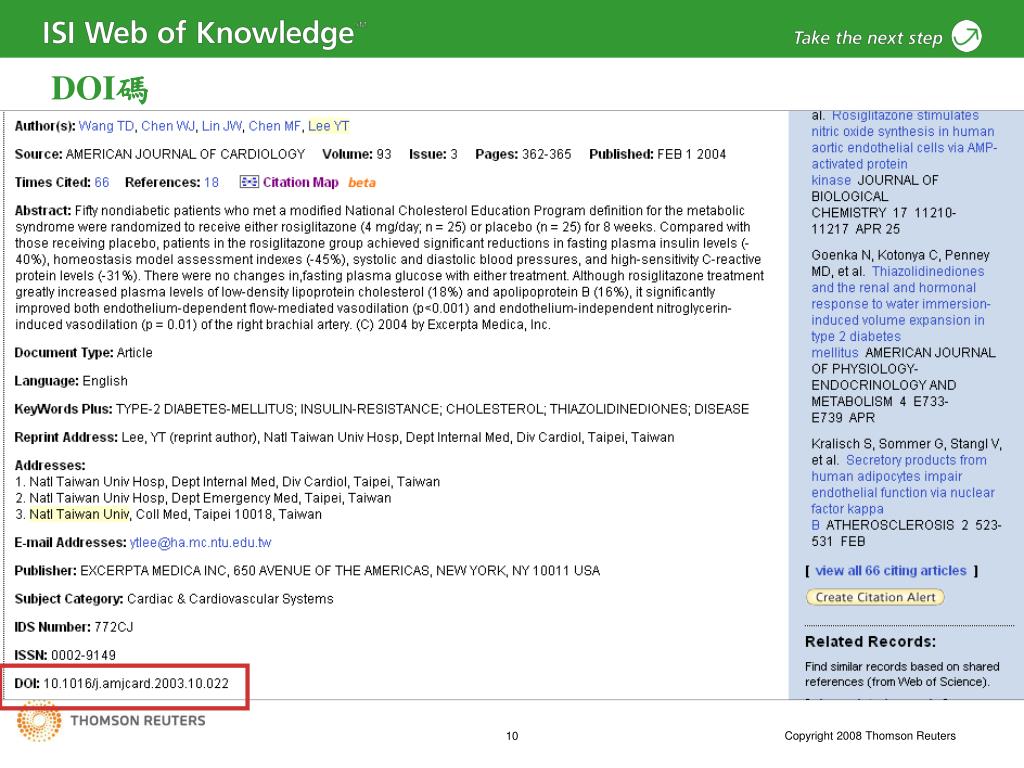Click the Citation Map icon
This screenshot has width=1024, height=768.
249,182
